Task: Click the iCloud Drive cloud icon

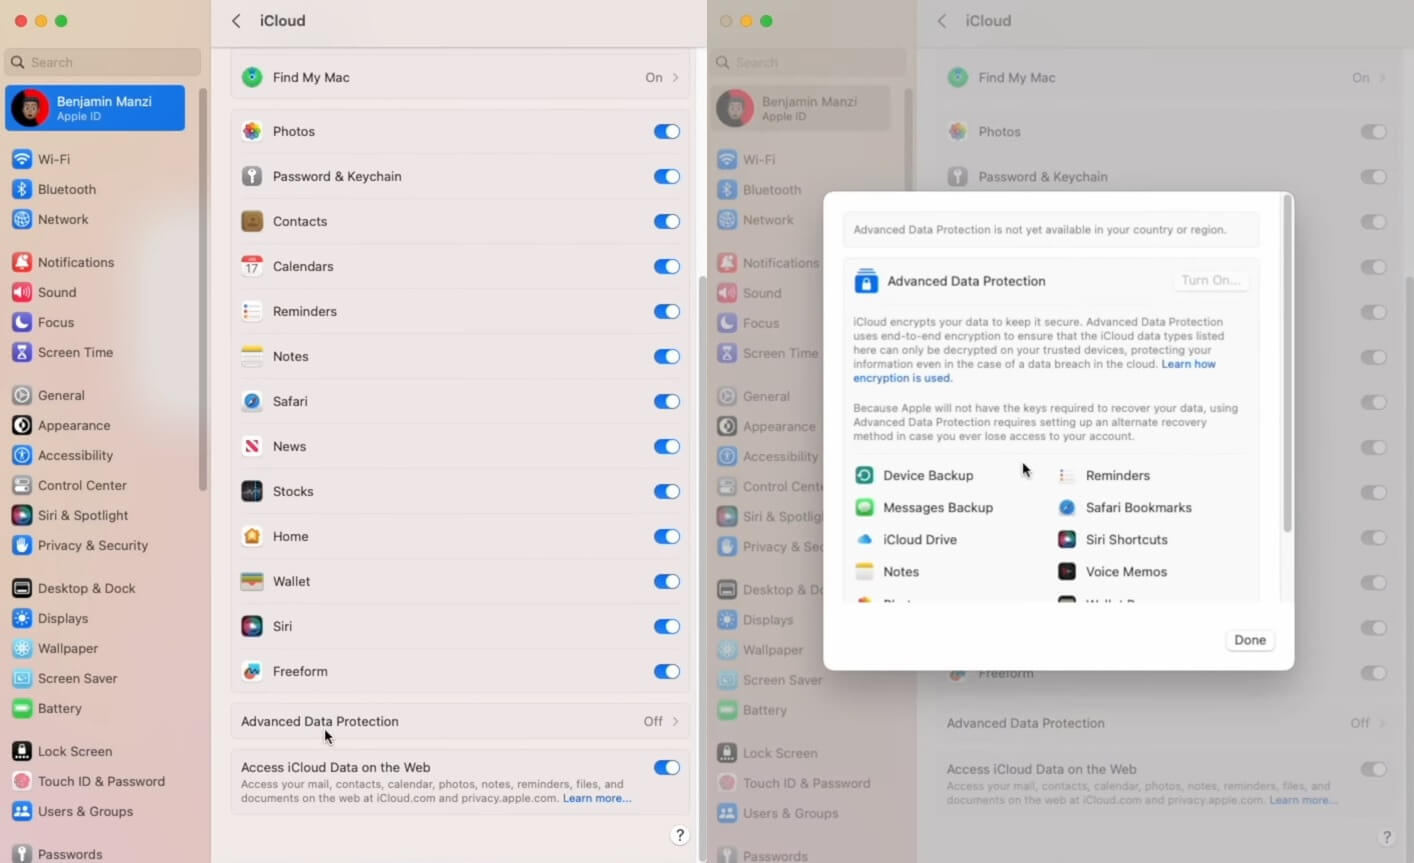Action: click(x=864, y=540)
